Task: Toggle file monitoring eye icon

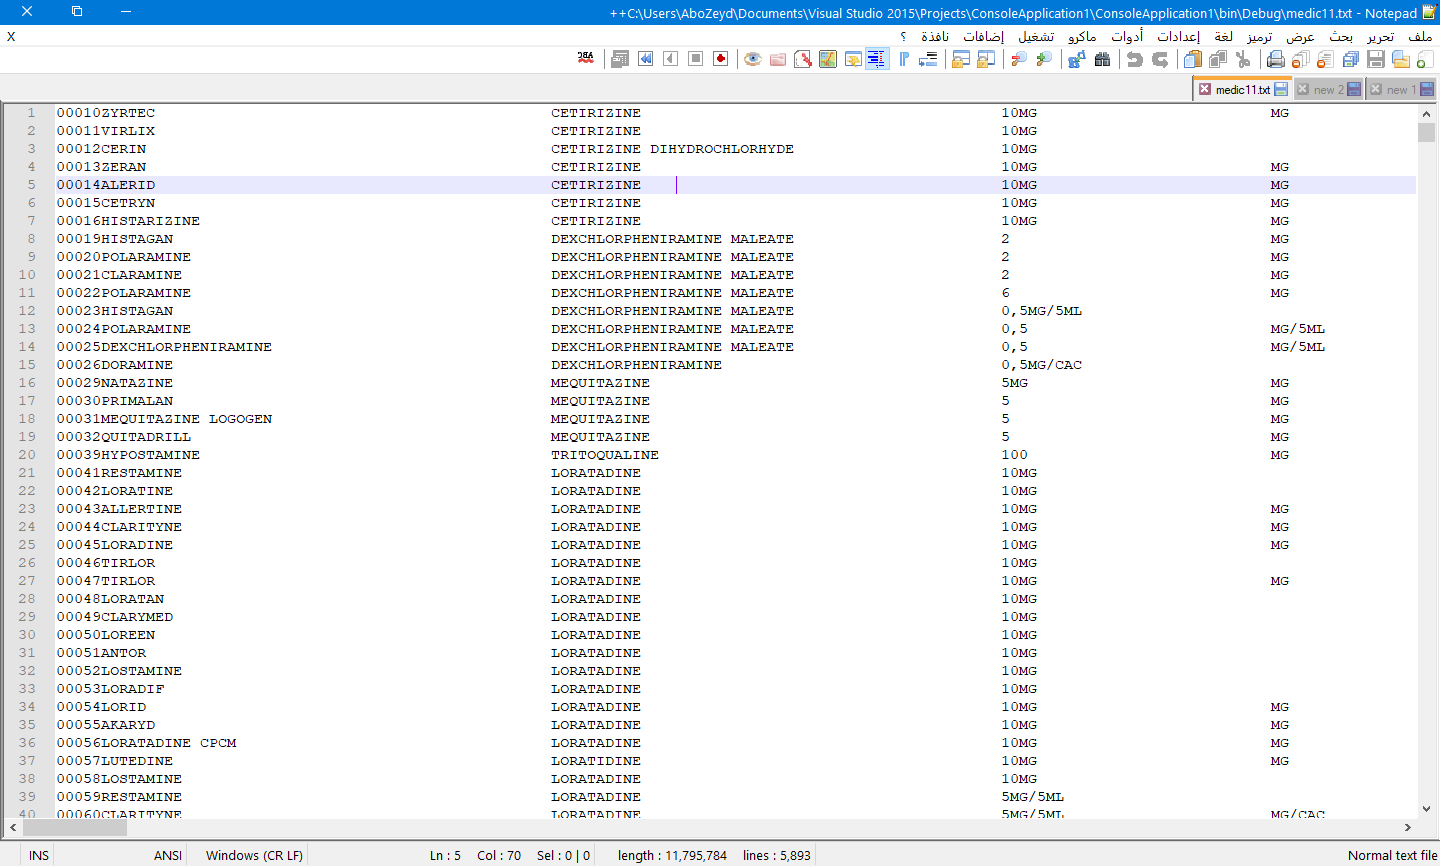Action: click(753, 60)
